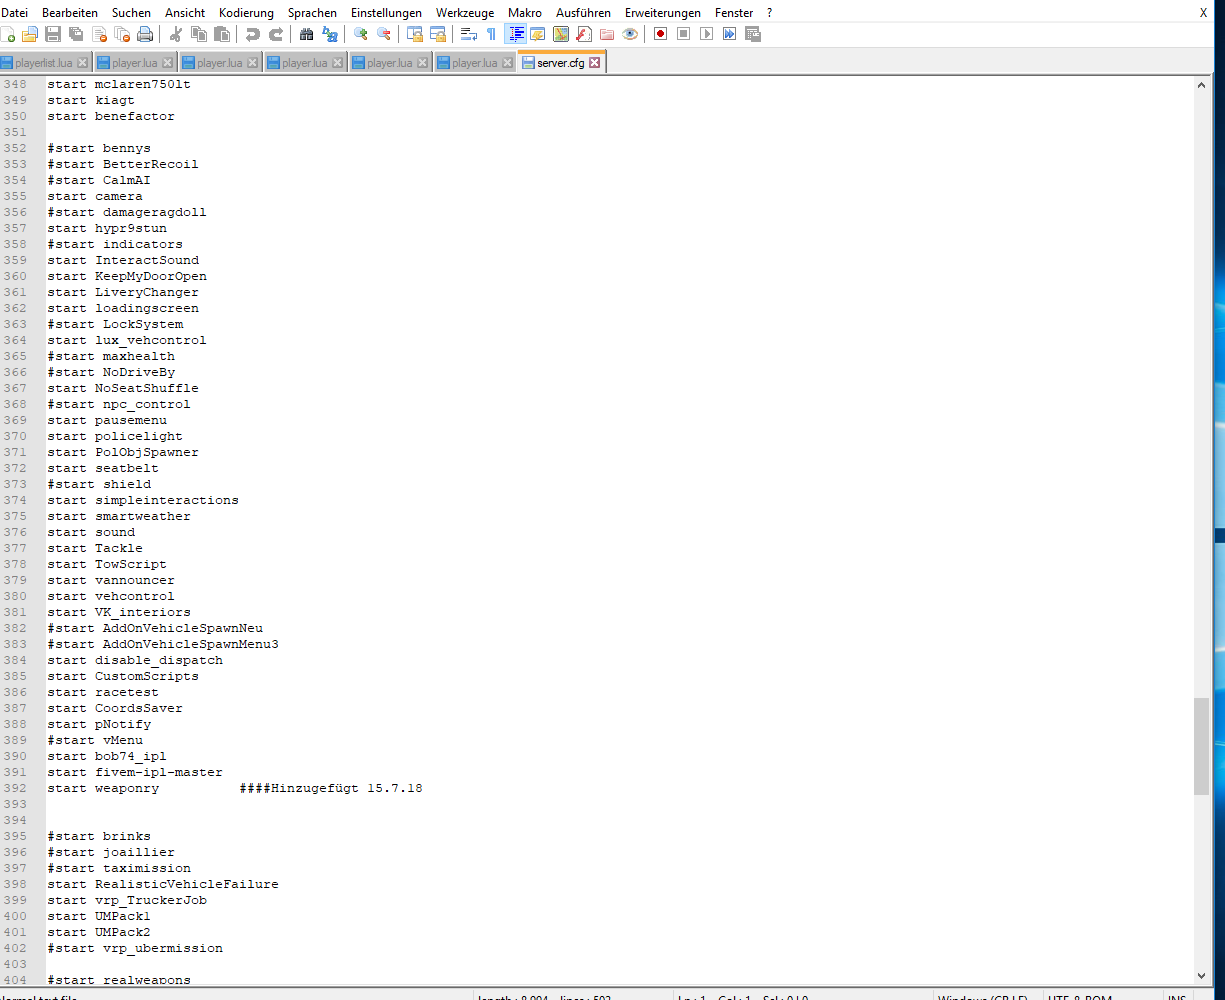Click line '#start AddOnVehicleSpawnMenu3'
The width and height of the screenshot is (1225, 1000).
[163, 644]
